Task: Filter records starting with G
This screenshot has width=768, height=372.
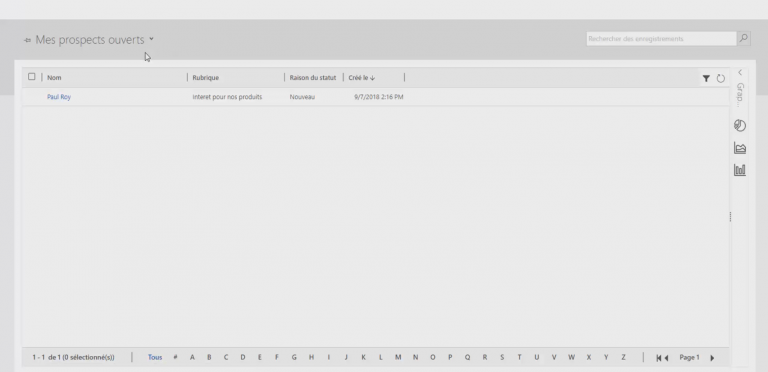Action: point(294,357)
